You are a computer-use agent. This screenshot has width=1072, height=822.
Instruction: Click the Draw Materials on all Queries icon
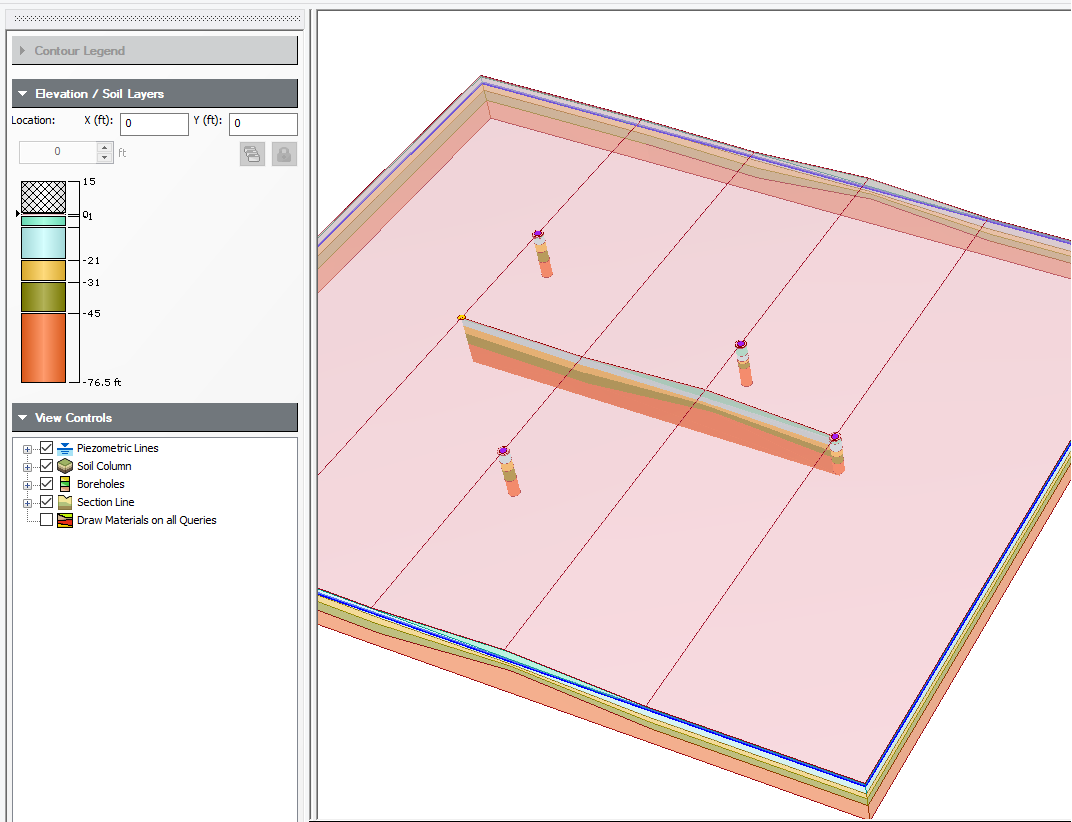pos(63,519)
